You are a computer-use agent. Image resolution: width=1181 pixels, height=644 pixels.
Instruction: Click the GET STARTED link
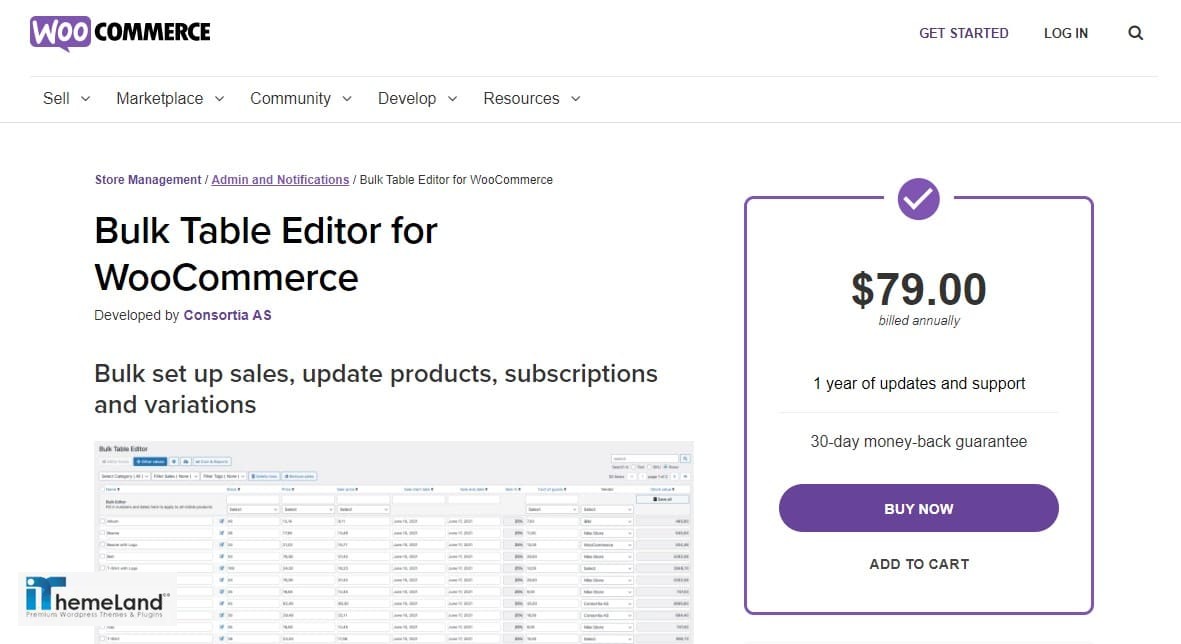963,33
